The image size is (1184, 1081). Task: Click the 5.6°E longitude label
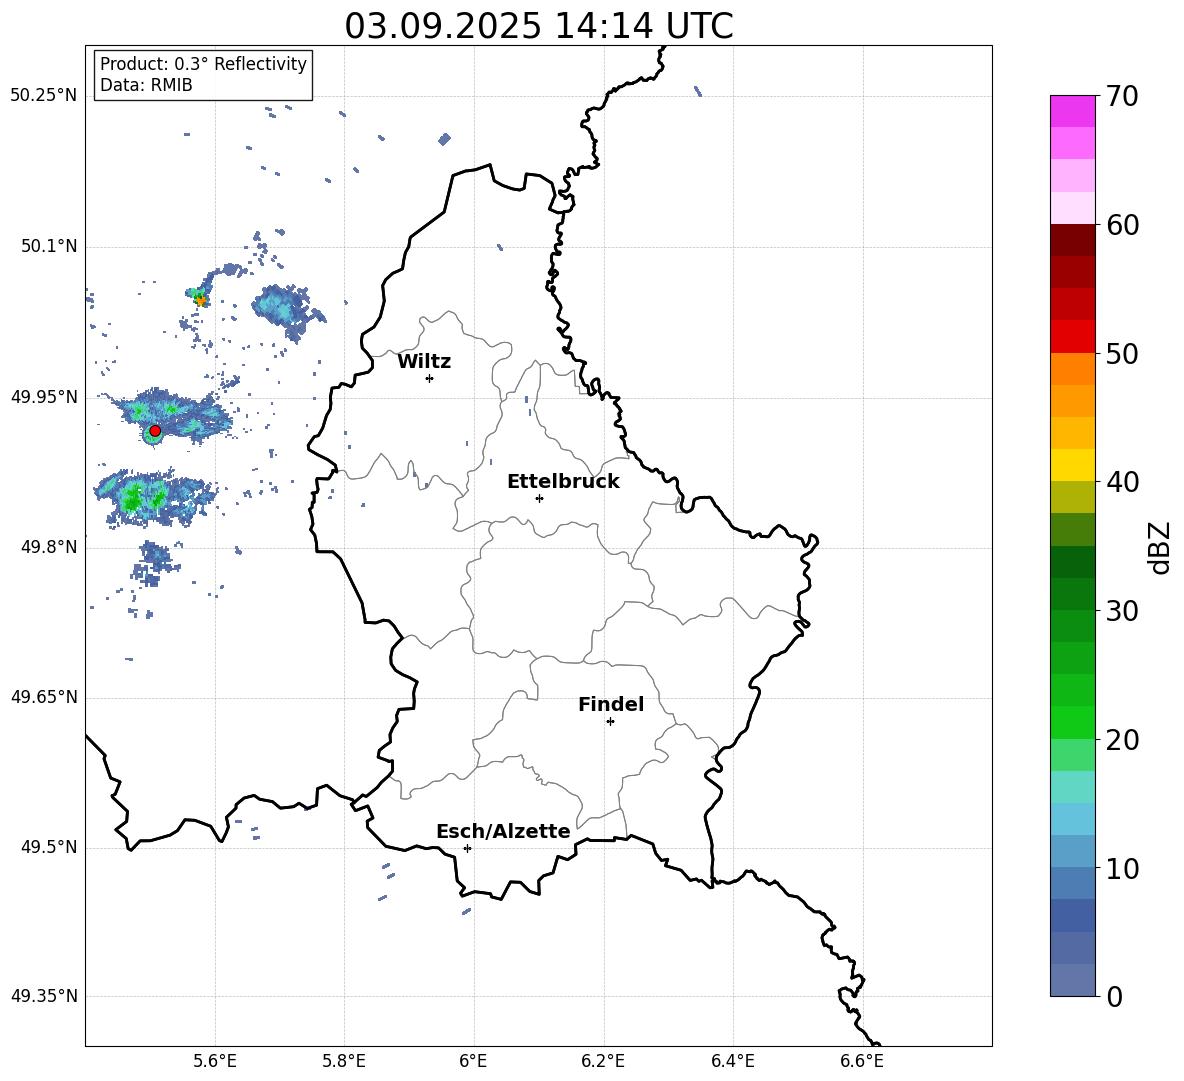click(x=215, y=1061)
